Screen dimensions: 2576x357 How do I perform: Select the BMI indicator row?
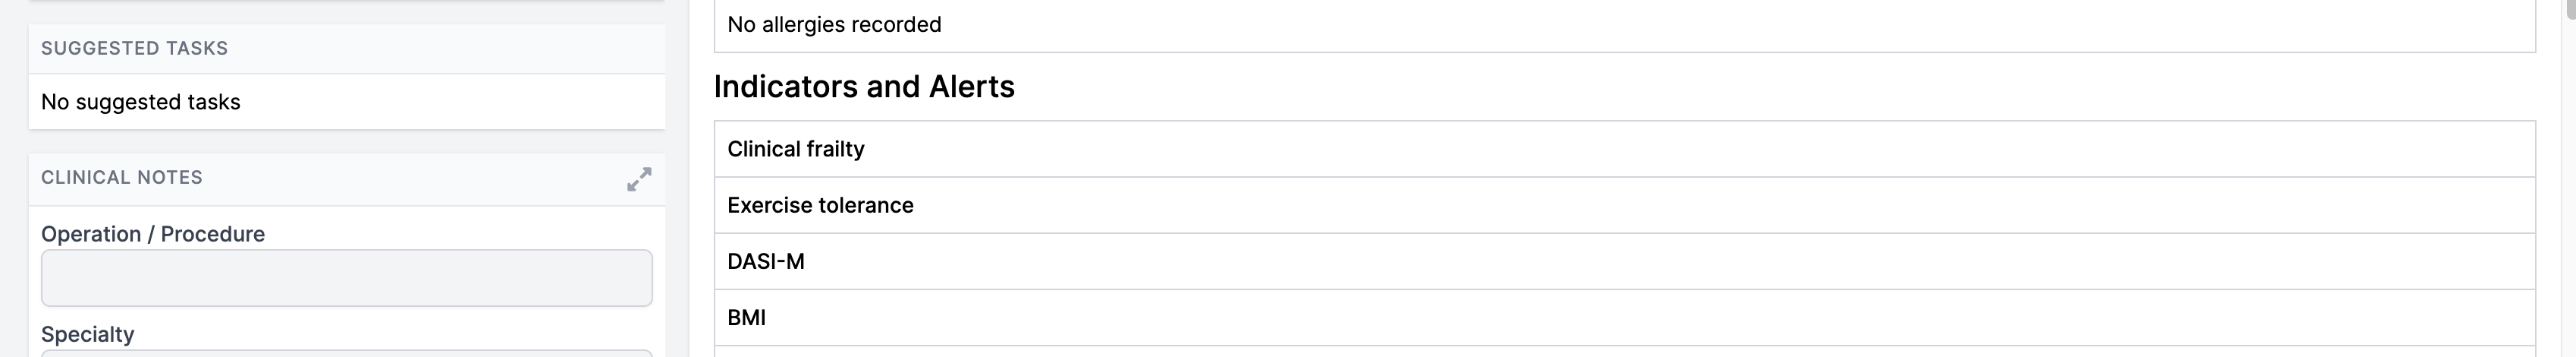click(1624, 317)
